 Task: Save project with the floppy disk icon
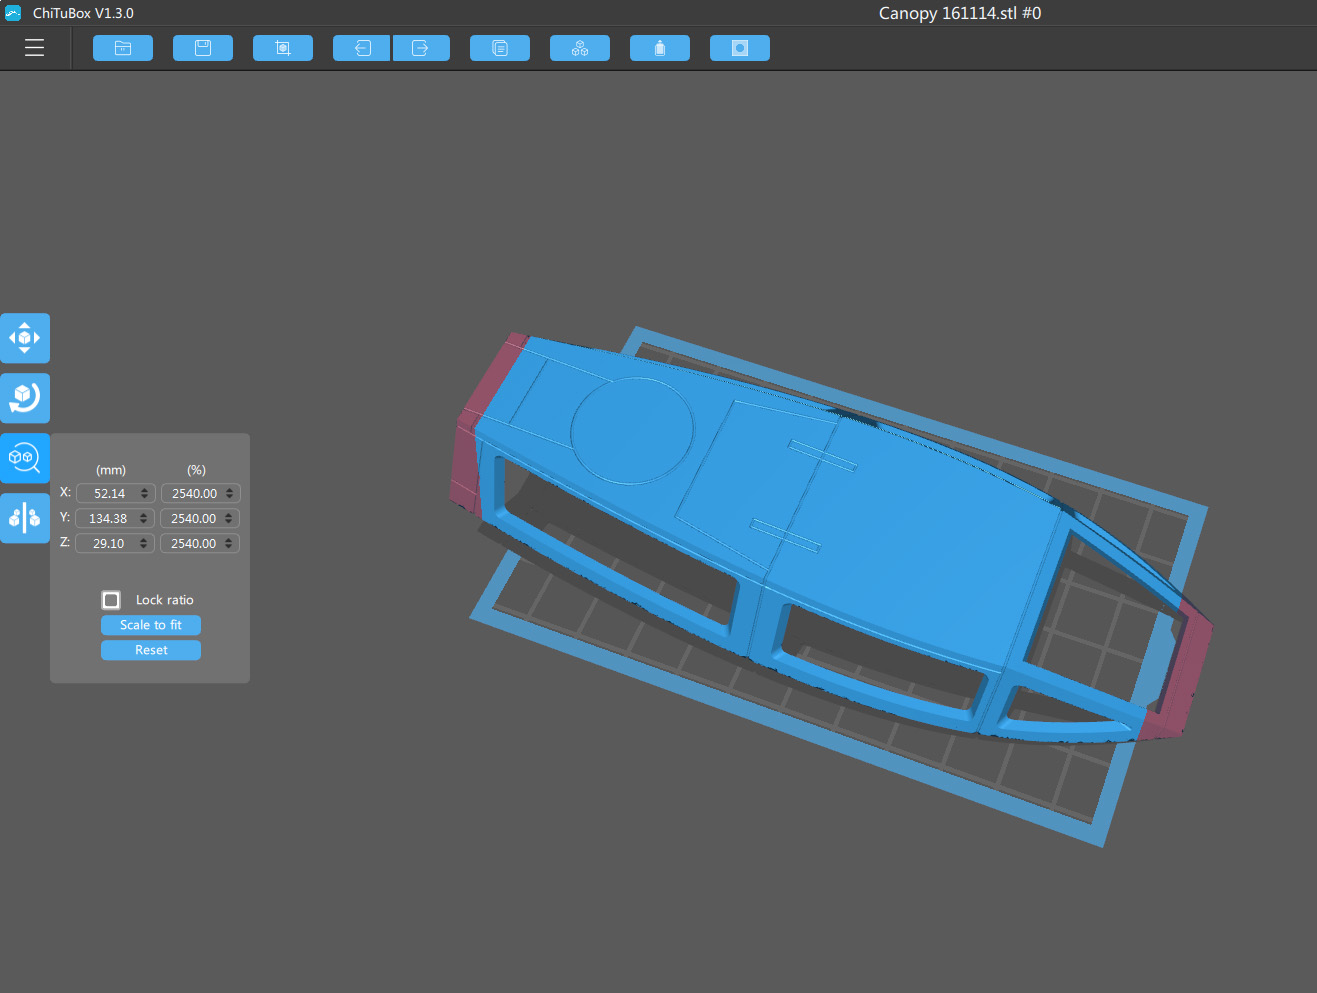click(203, 48)
